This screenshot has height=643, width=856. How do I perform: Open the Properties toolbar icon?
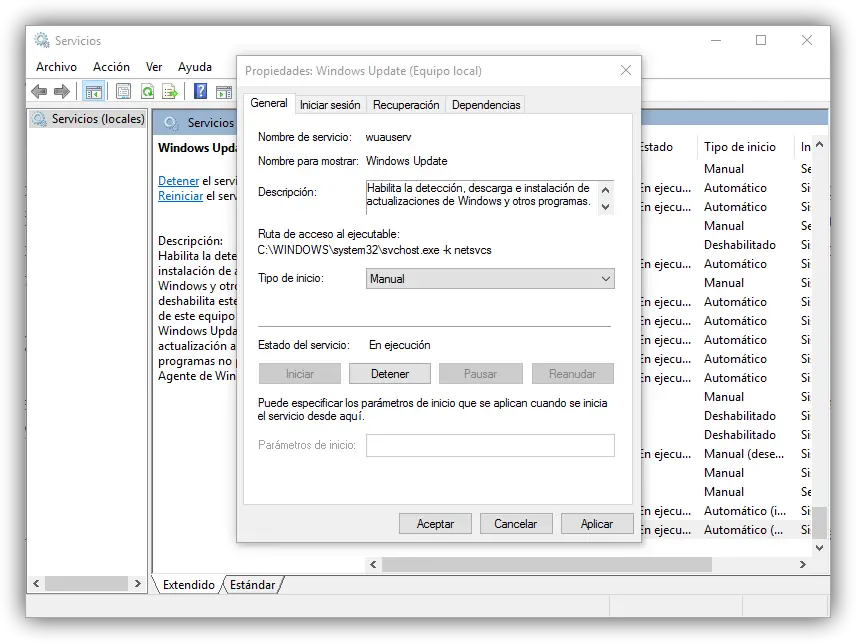[123, 92]
